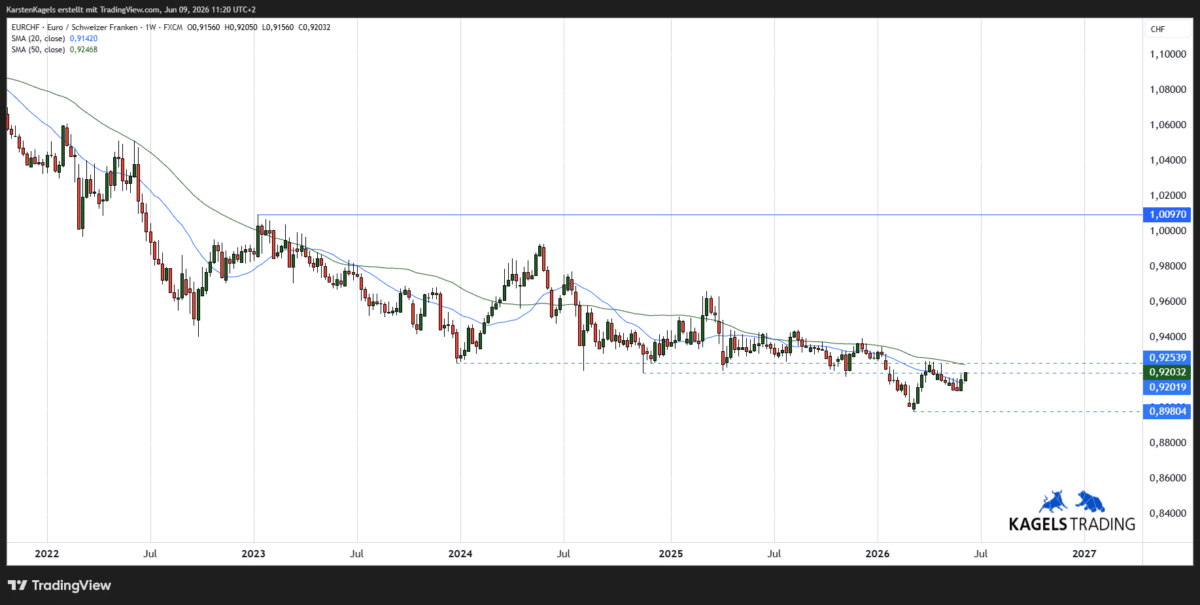Click the 1,08000 price axis value

click(1169, 90)
